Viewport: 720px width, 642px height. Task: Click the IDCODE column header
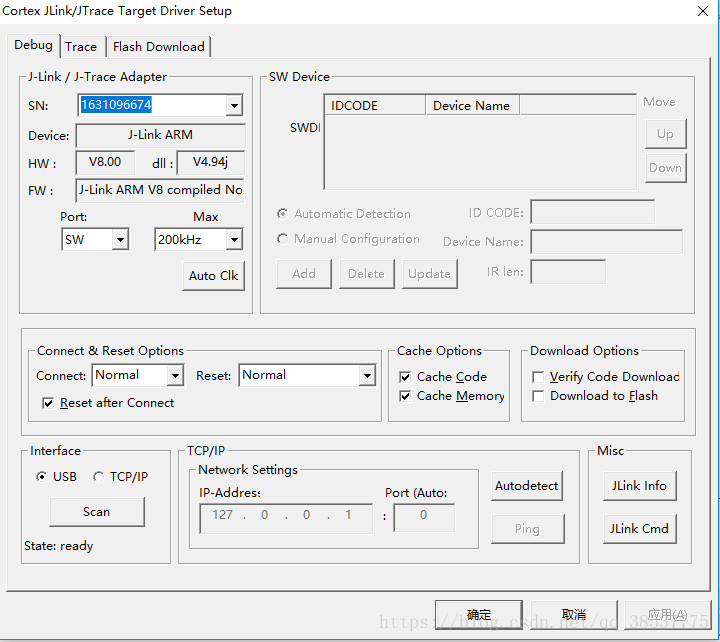coord(375,105)
